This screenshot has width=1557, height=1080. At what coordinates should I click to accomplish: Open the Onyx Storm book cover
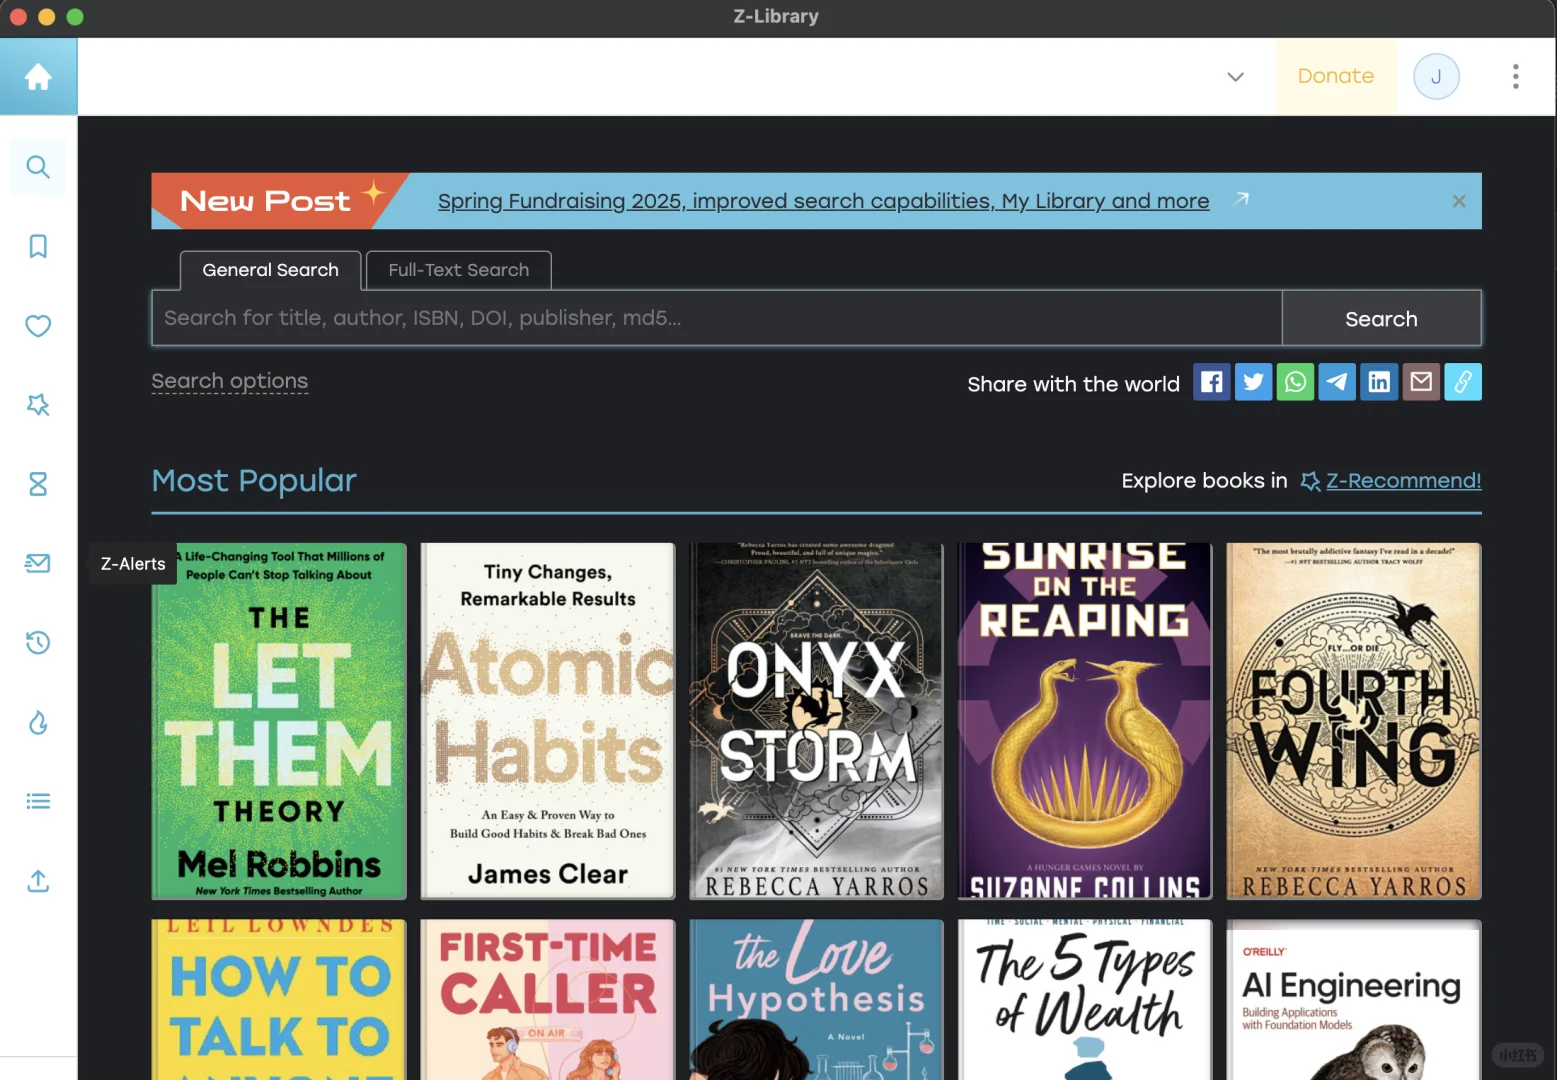[x=816, y=721]
